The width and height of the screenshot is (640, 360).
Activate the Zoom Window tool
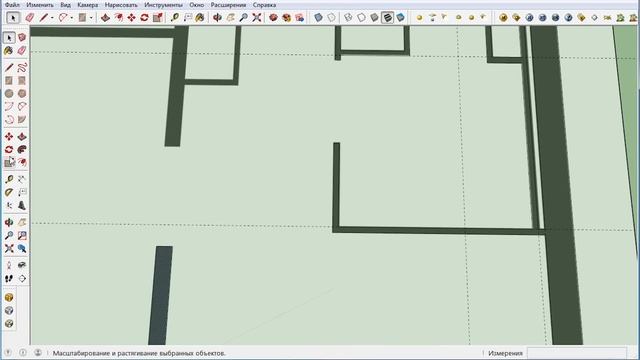(x=22, y=236)
